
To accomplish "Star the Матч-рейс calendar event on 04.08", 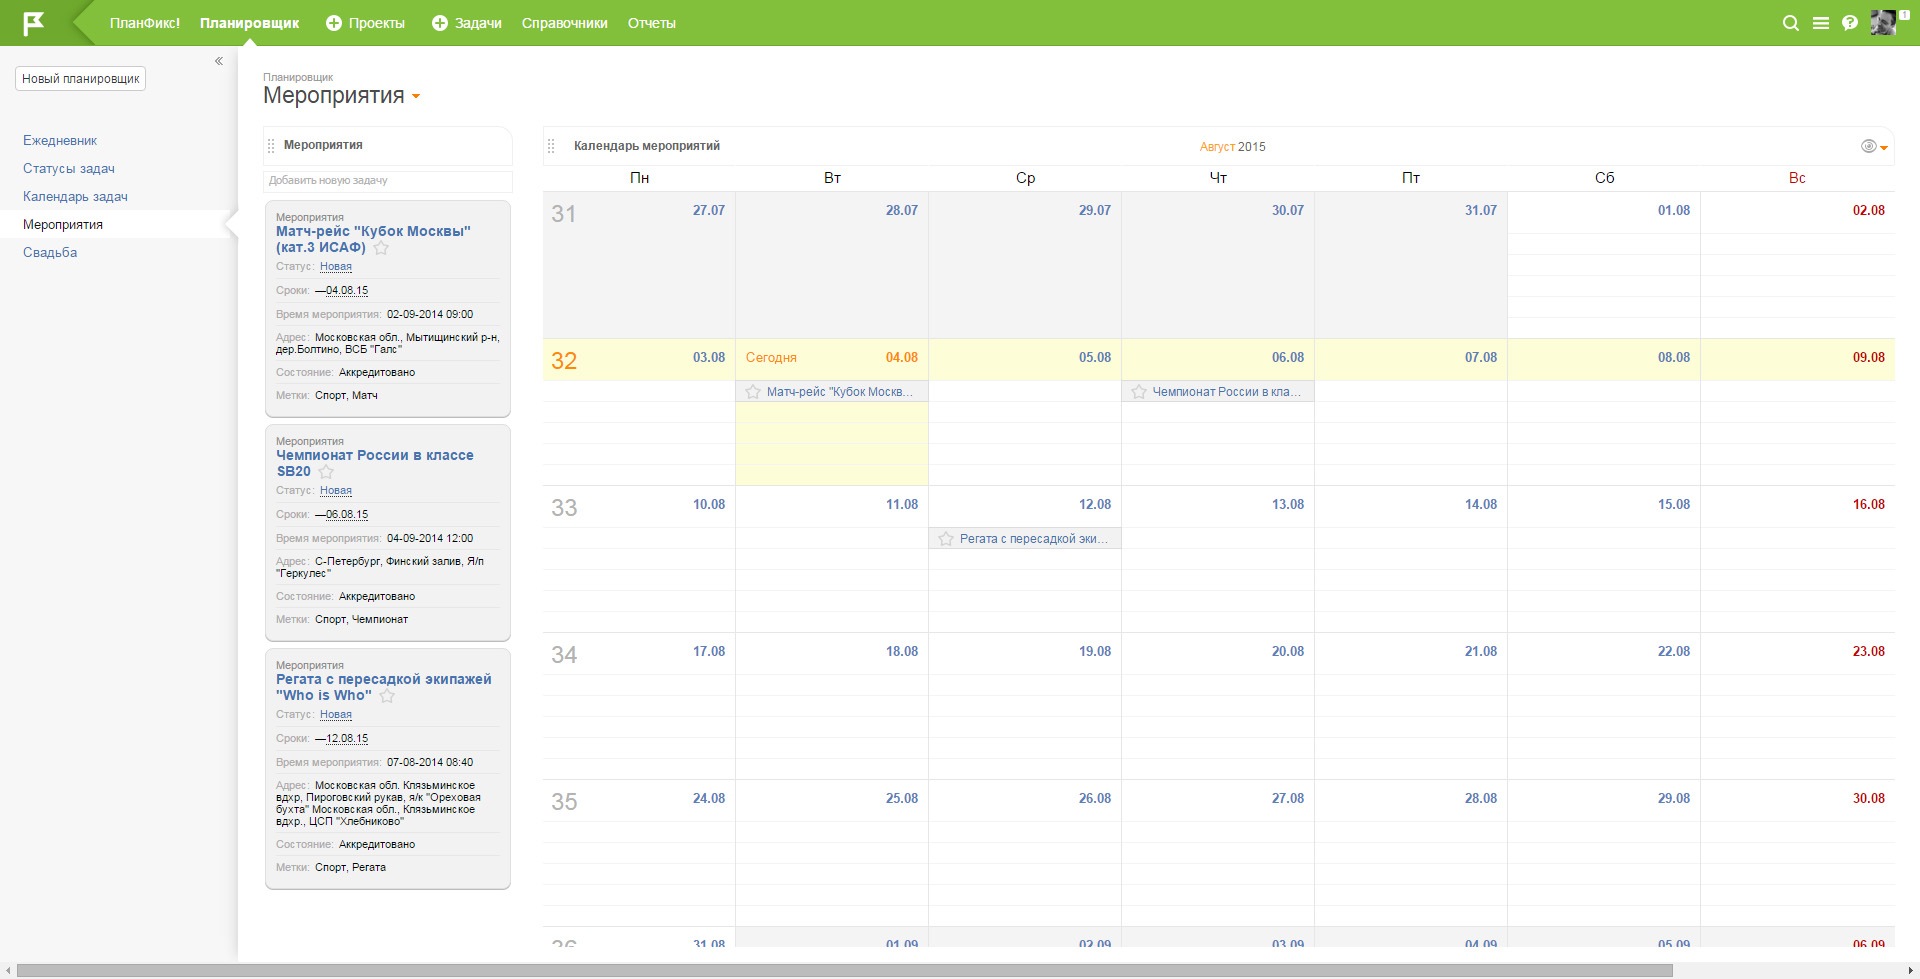I will [x=753, y=392].
